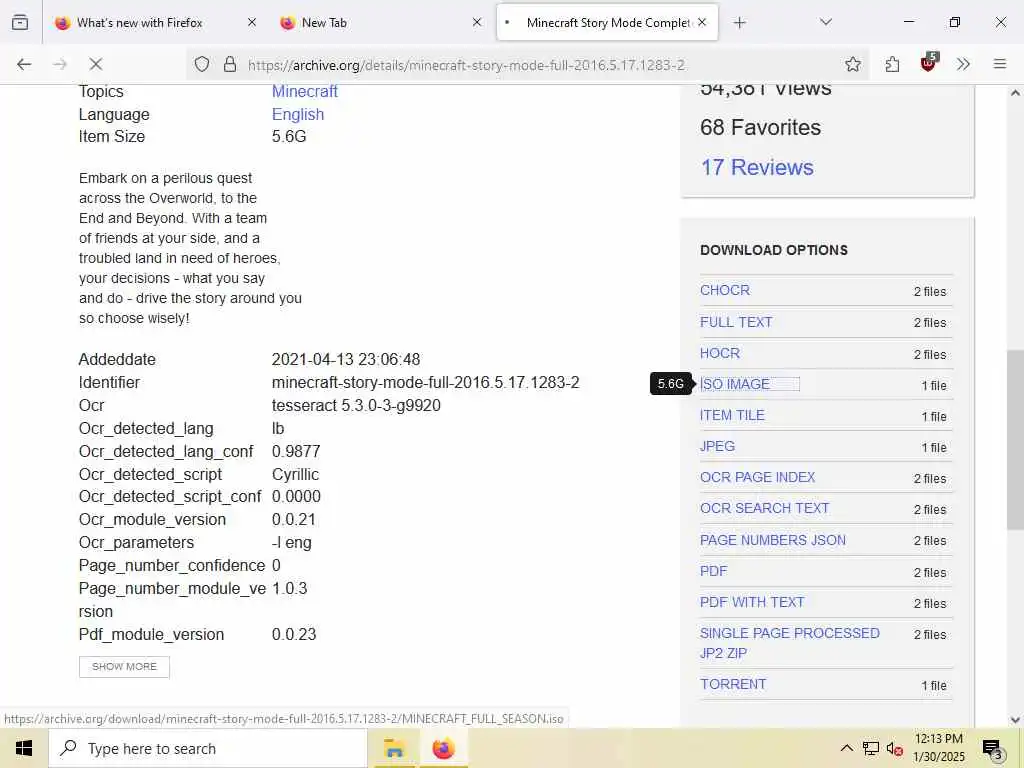Open the English language link

point(298,114)
